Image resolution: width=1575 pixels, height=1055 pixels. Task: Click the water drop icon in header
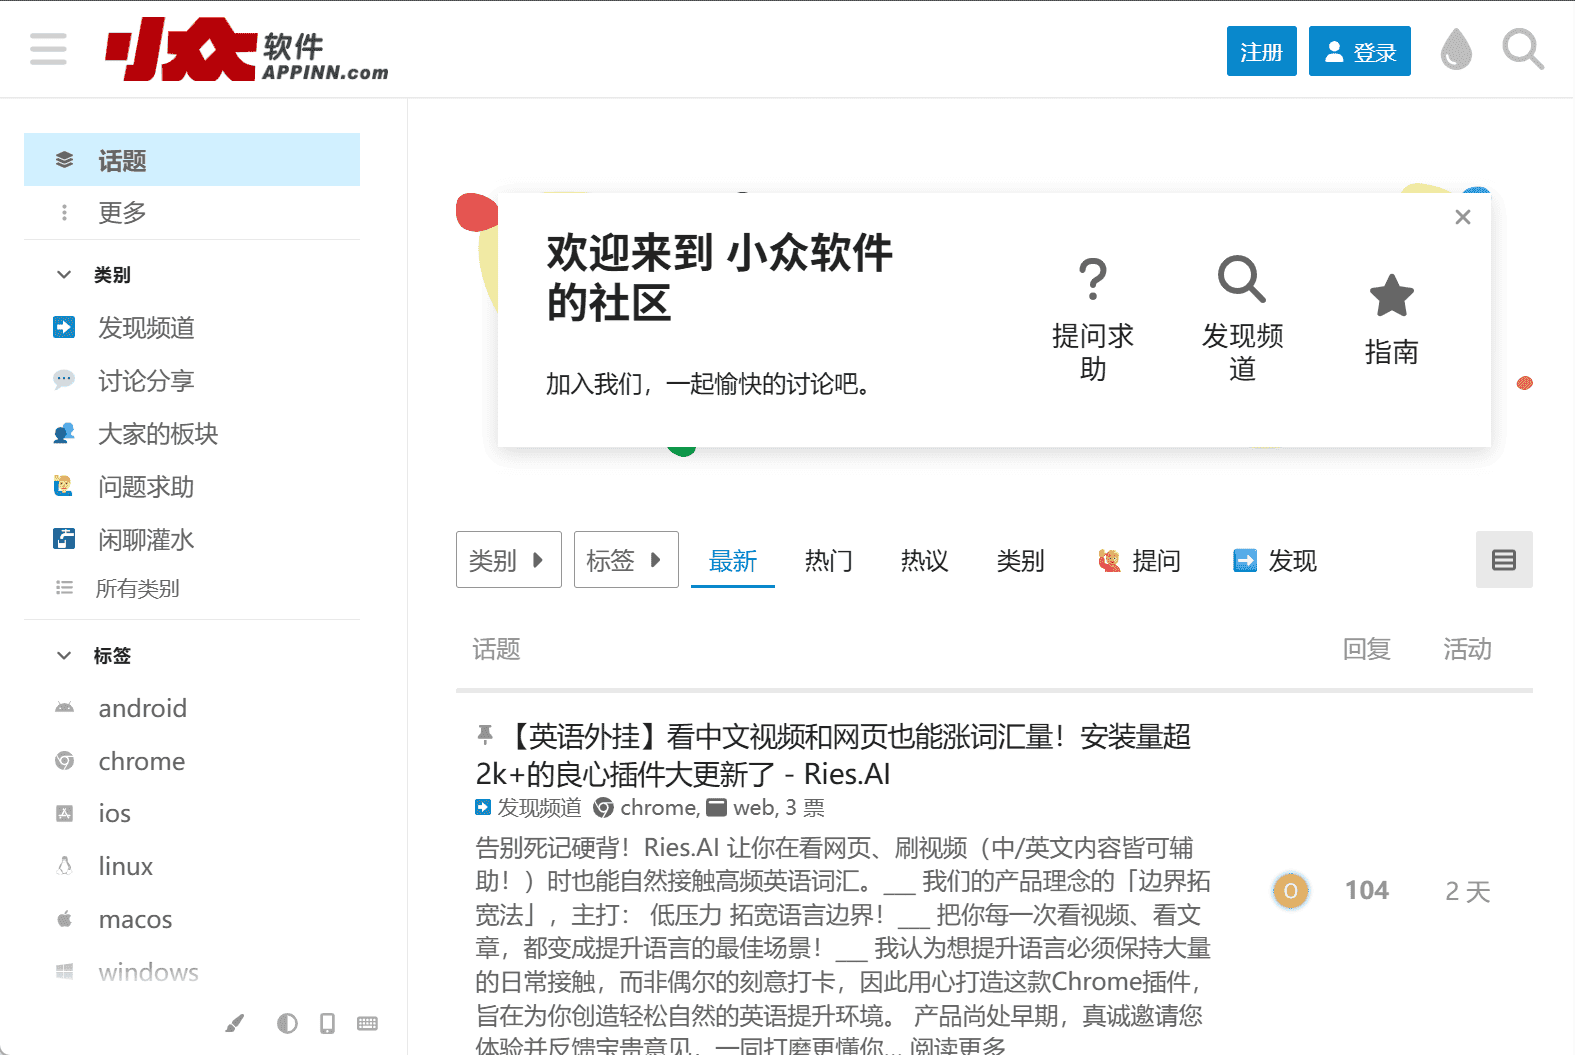click(x=1456, y=49)
